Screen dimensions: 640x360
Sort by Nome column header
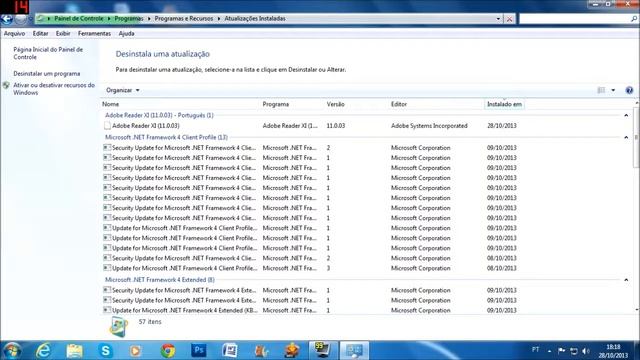[111, 104]
